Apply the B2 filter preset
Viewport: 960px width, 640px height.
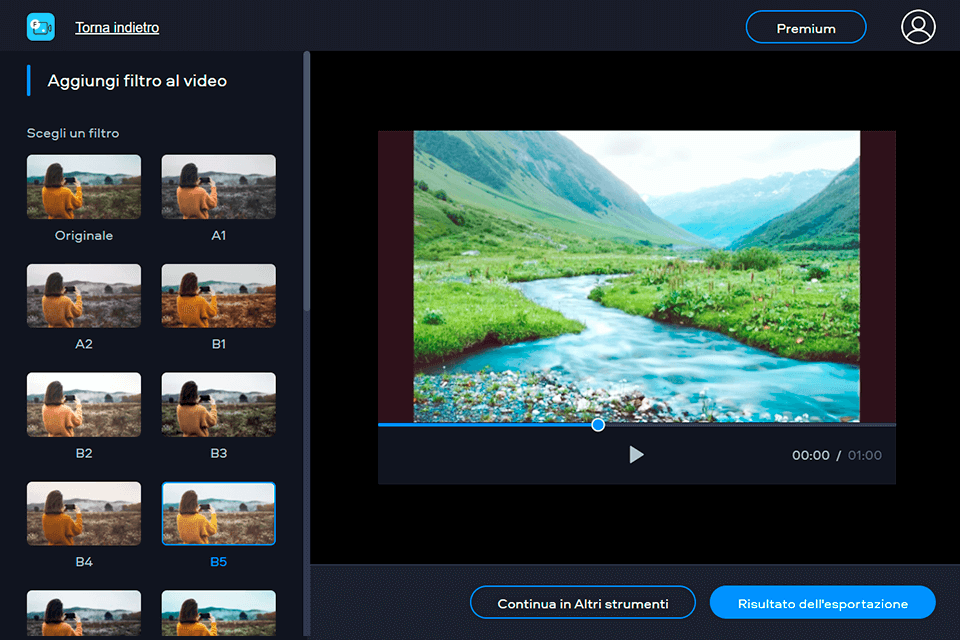pos(83,404)
